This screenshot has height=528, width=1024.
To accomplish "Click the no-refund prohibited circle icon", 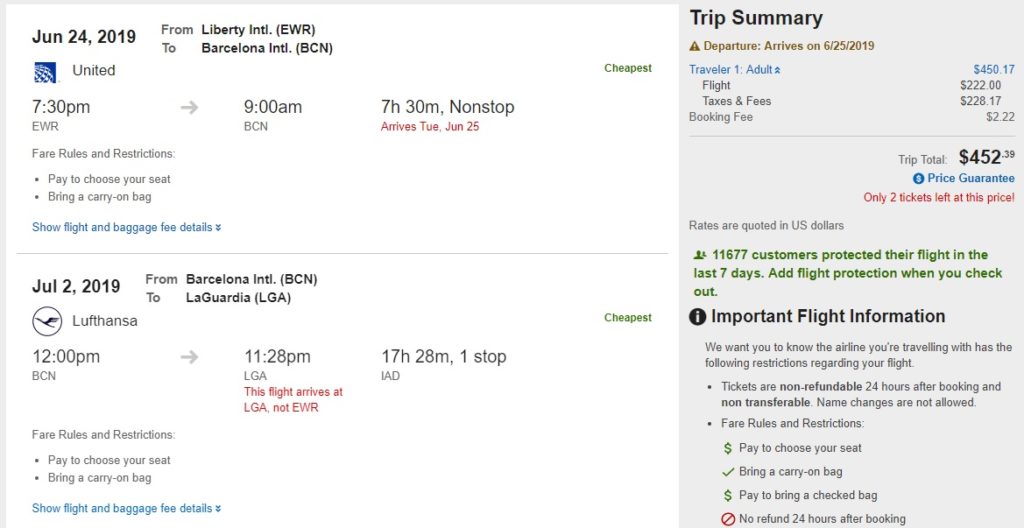I will point(728,519).
